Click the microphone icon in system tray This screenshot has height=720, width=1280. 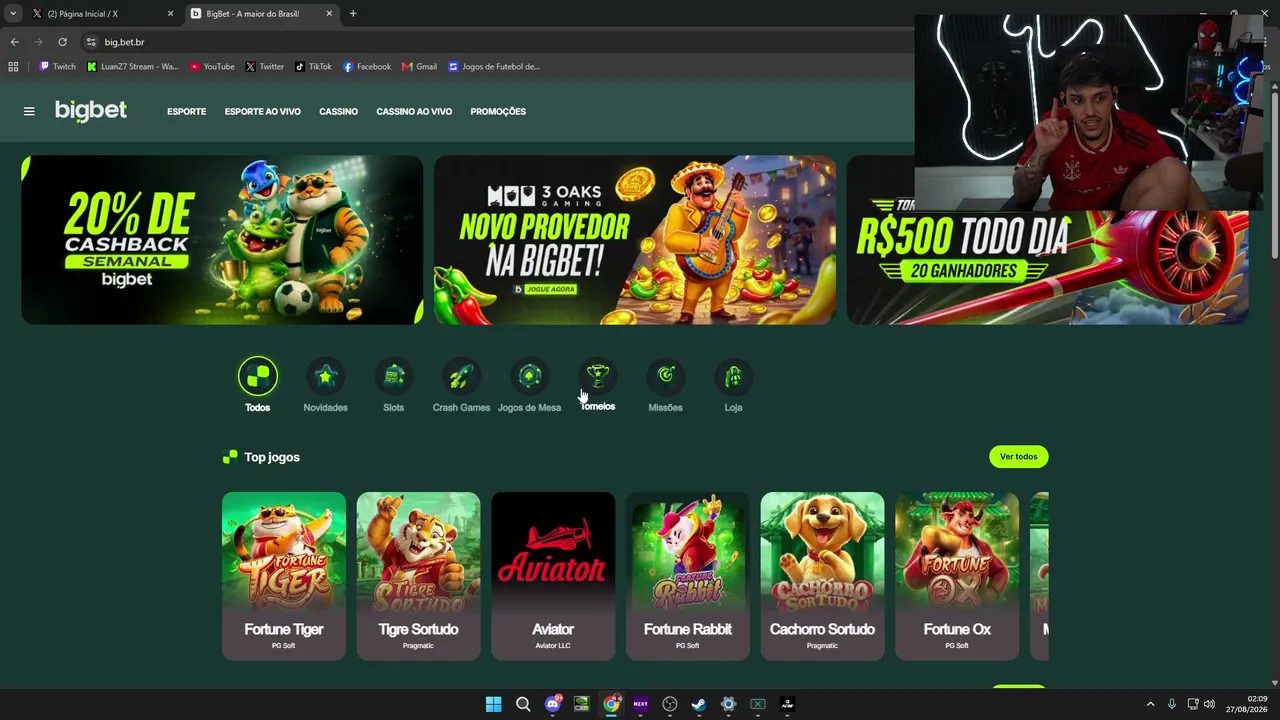click(1171, 704)
